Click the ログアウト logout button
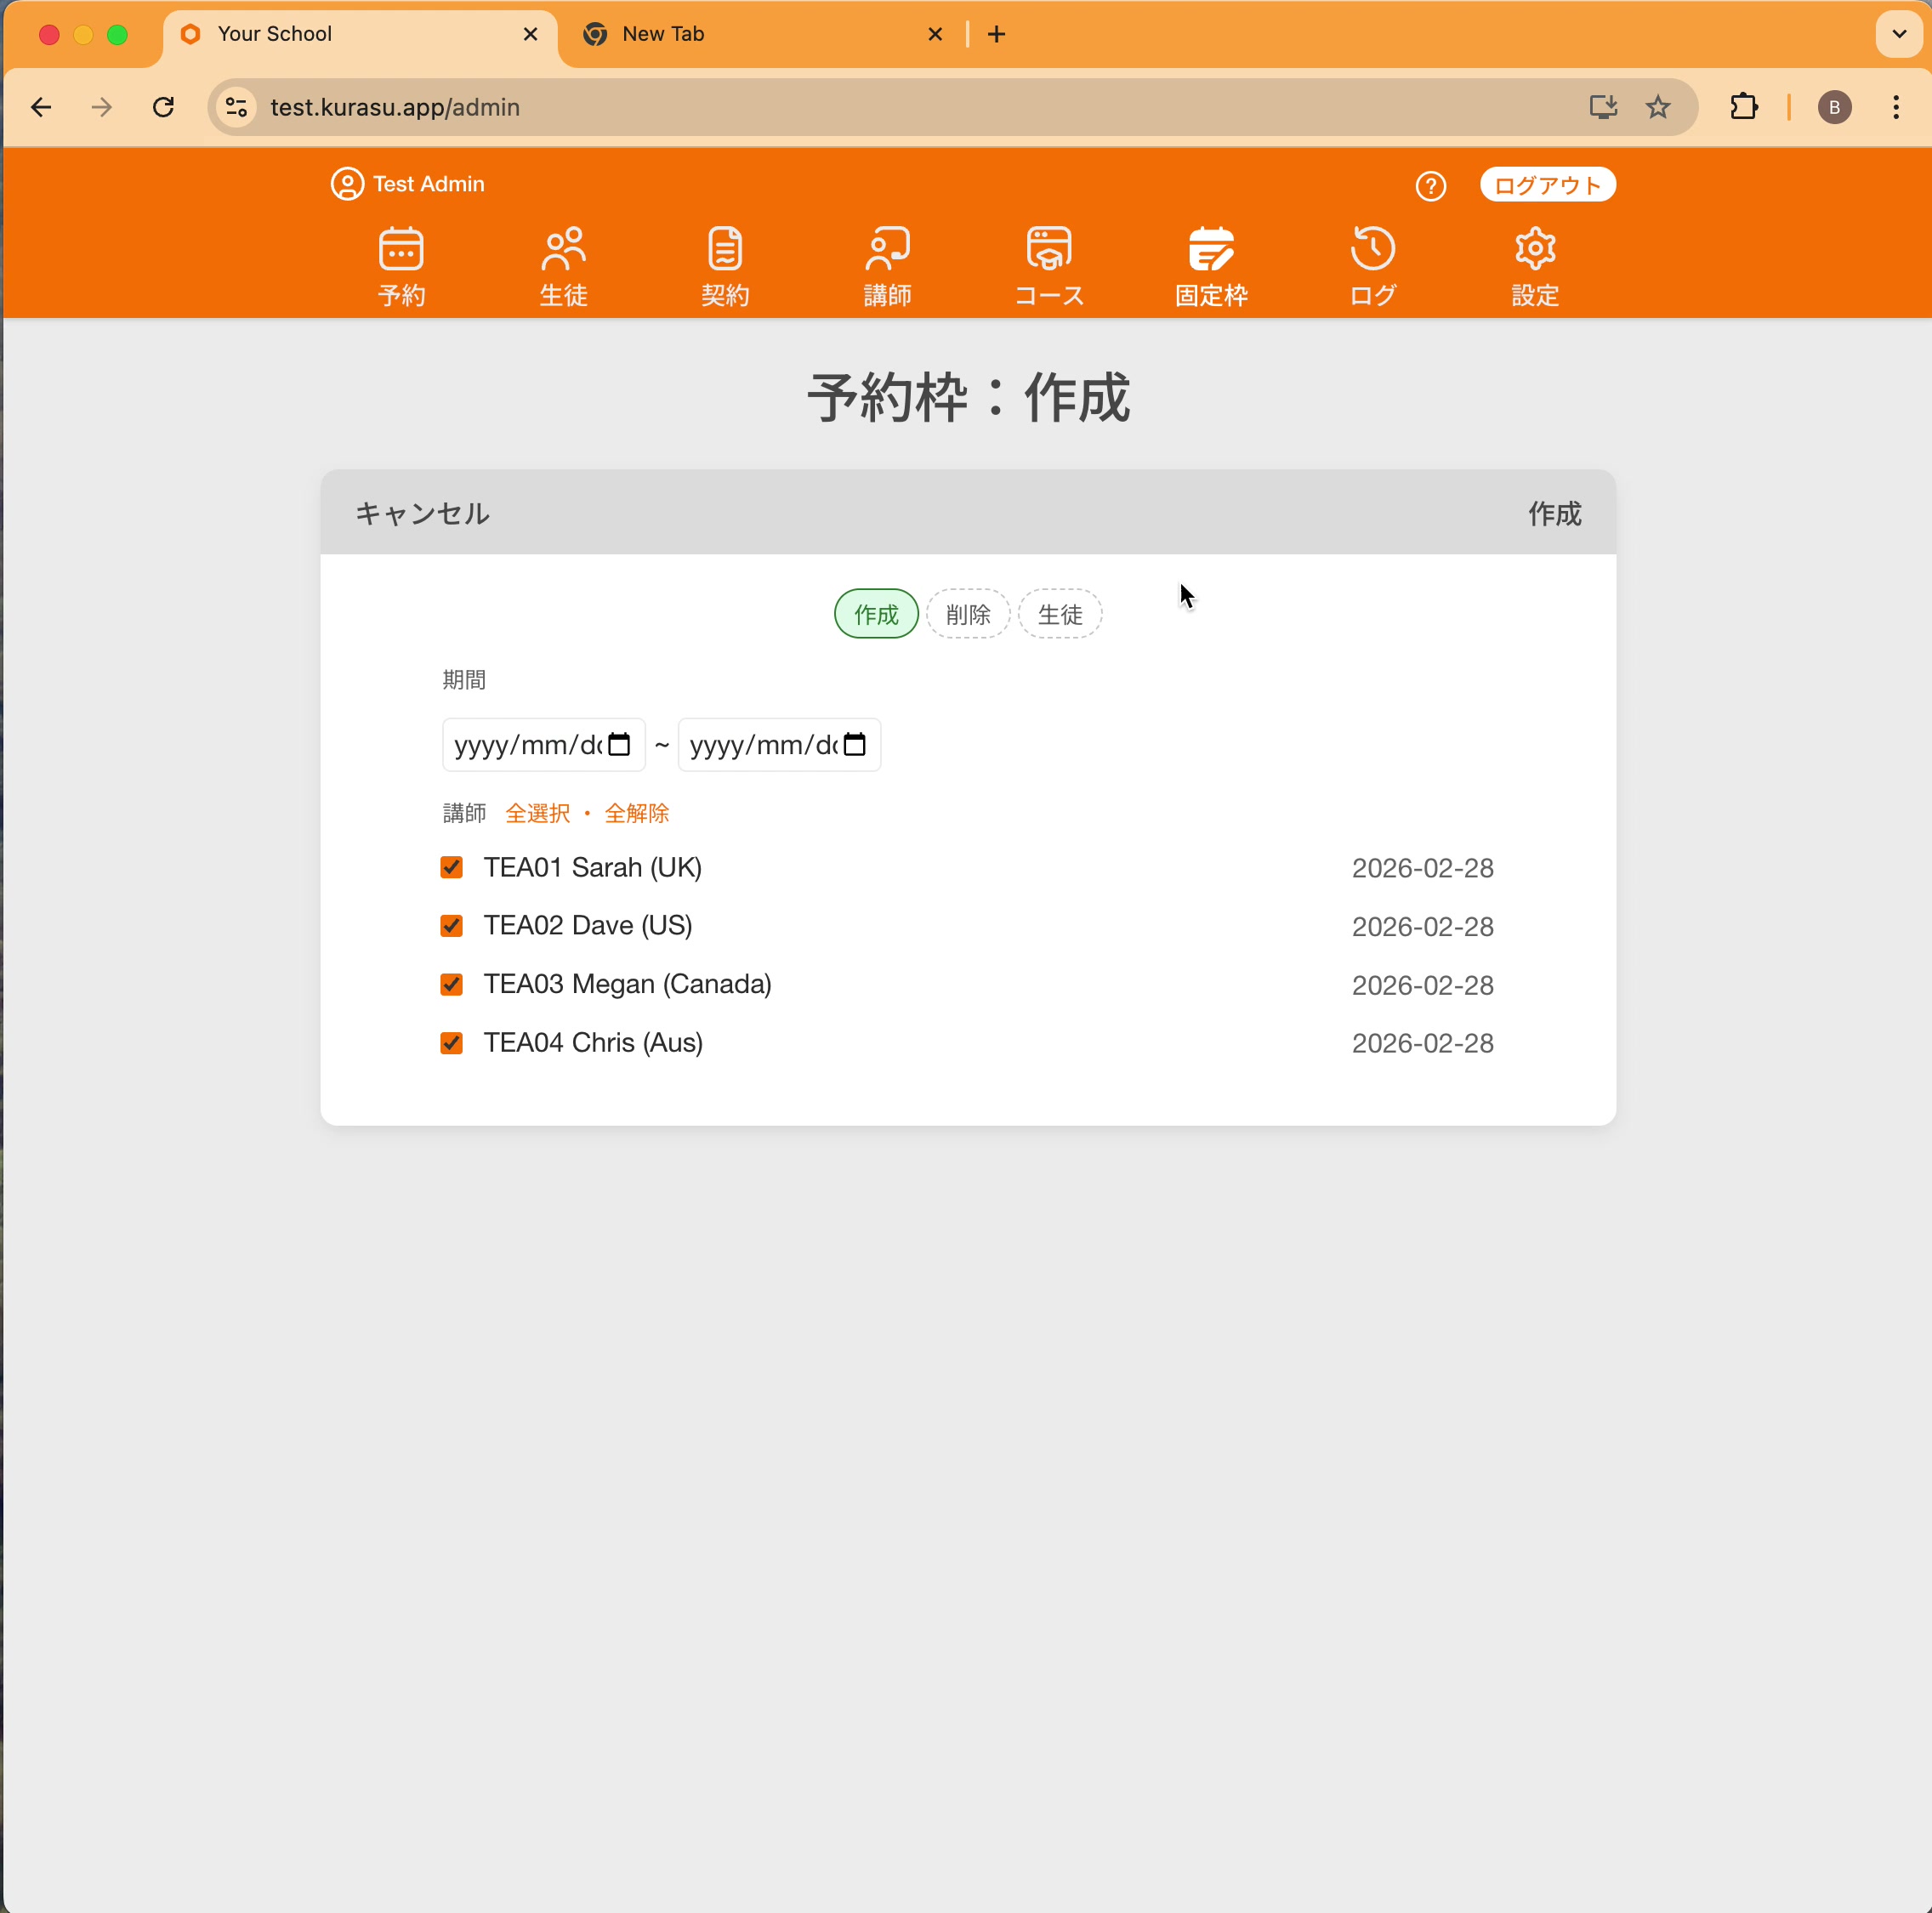Image resolution: width=1932 pixels, height=1913 pixels. pyautogui.click(x=1546, y=184)
